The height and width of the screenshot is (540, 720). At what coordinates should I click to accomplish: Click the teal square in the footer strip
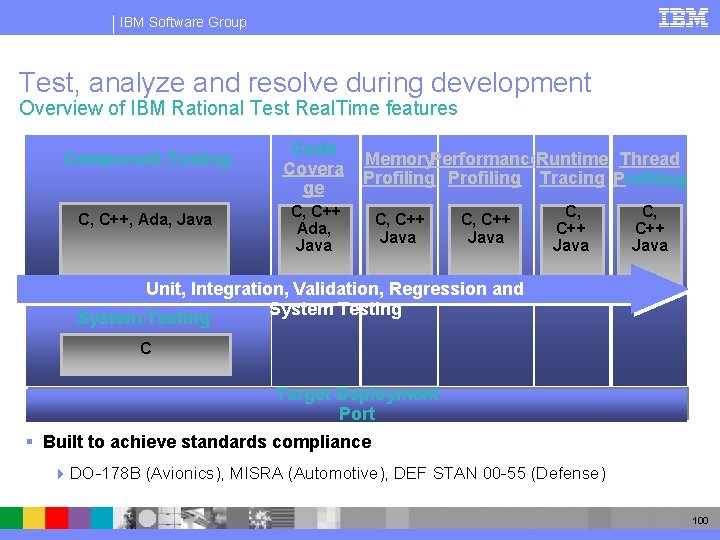(x=101, y=518)
